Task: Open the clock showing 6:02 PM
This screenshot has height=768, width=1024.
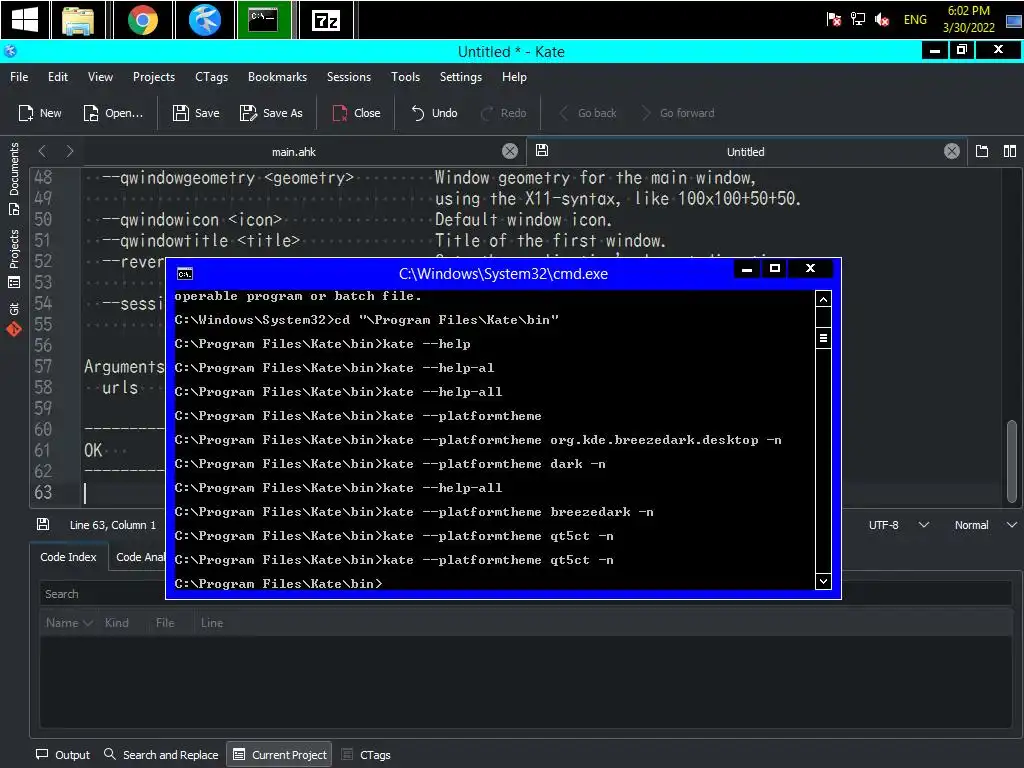Action: tap(968, 19)
